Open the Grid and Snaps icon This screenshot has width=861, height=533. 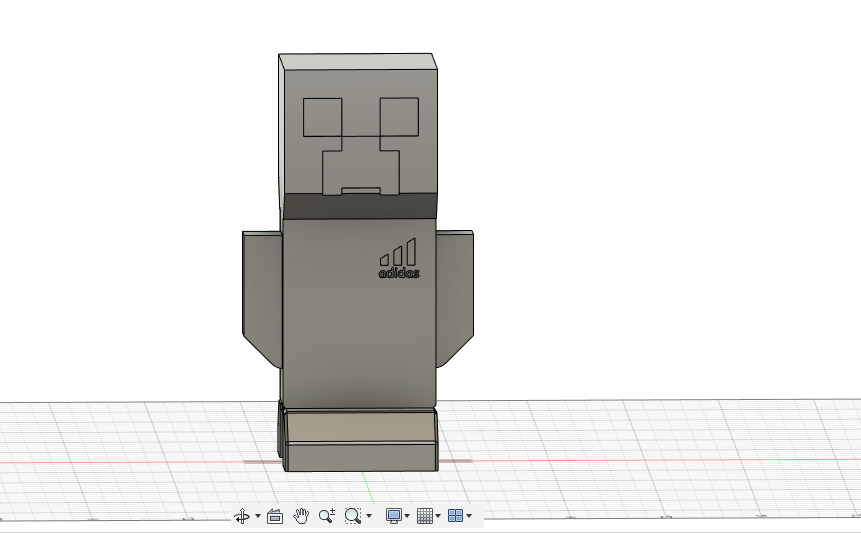425,516
